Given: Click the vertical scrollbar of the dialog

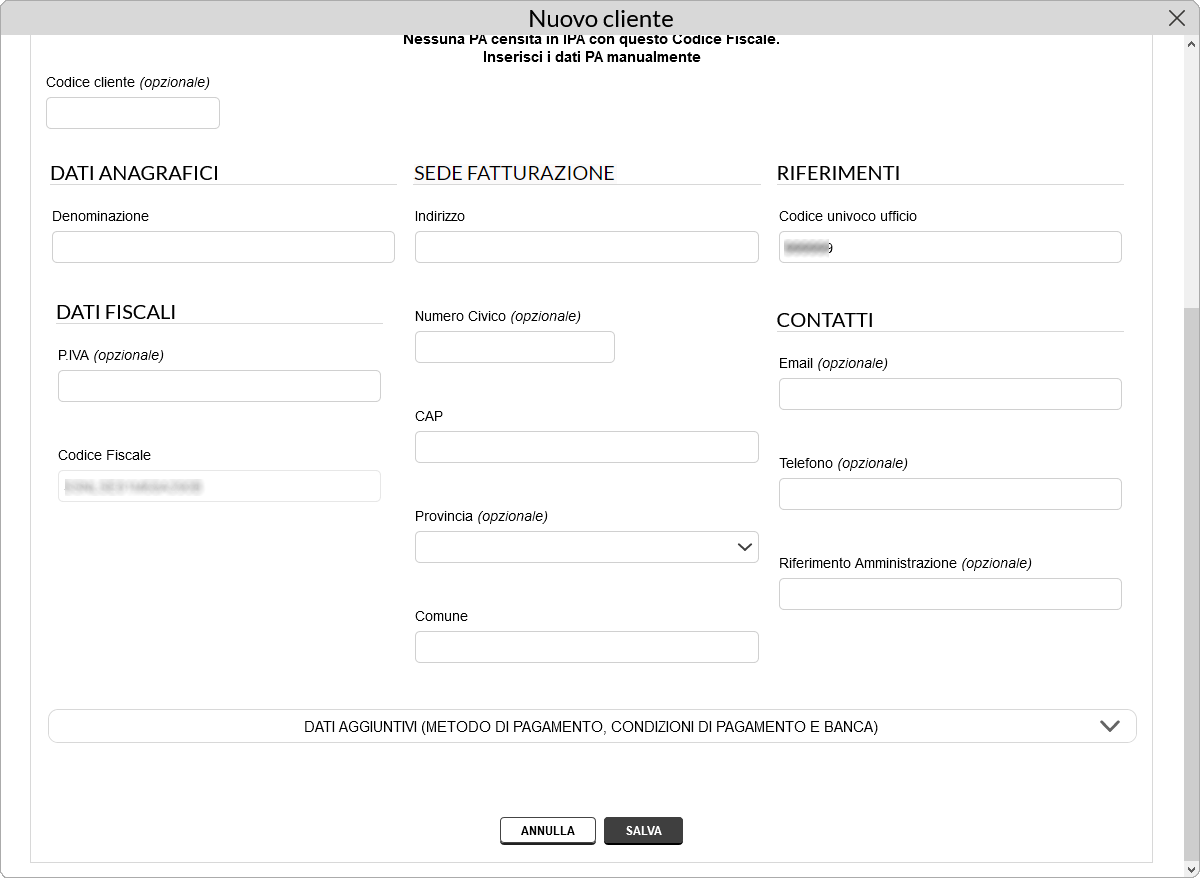Looking at the screenshot, I should pos(1191,582).
